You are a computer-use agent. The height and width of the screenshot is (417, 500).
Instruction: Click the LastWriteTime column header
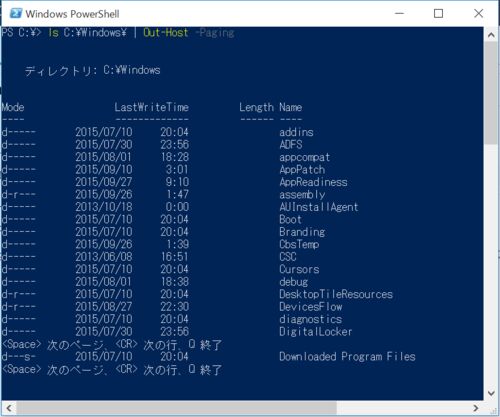click(152, 107)
